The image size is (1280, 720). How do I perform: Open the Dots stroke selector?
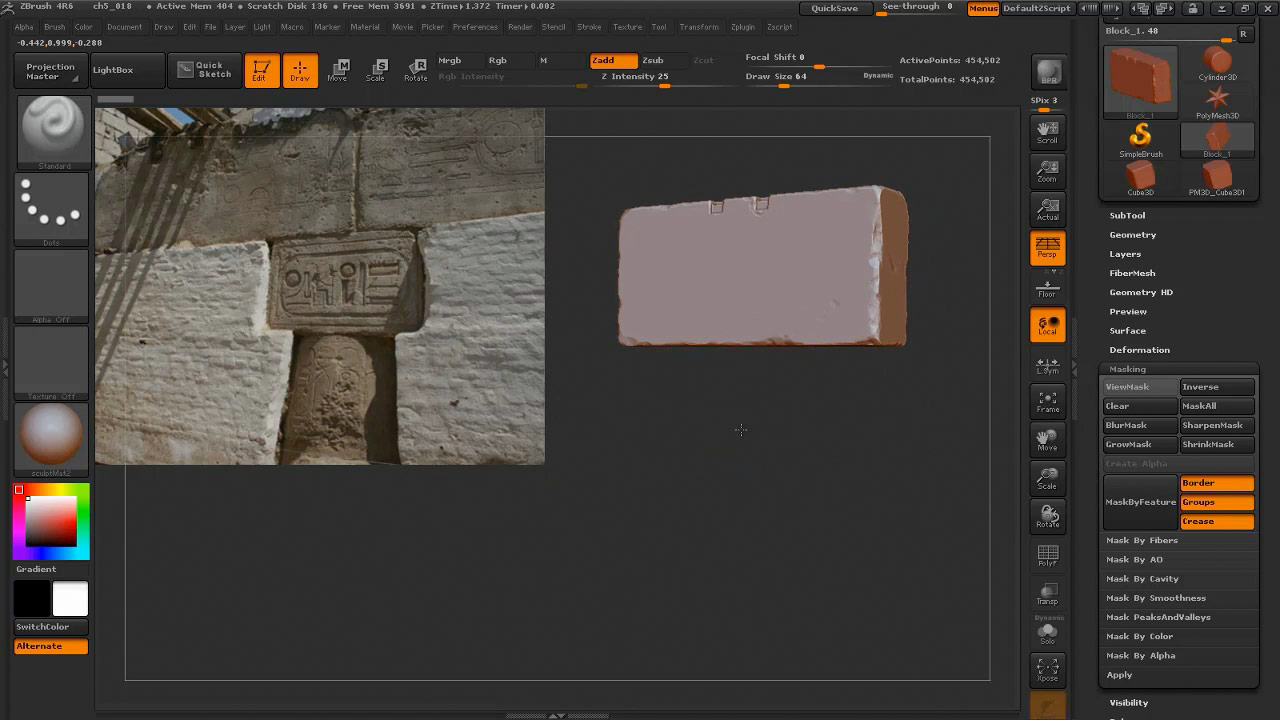tap(52, 207)
